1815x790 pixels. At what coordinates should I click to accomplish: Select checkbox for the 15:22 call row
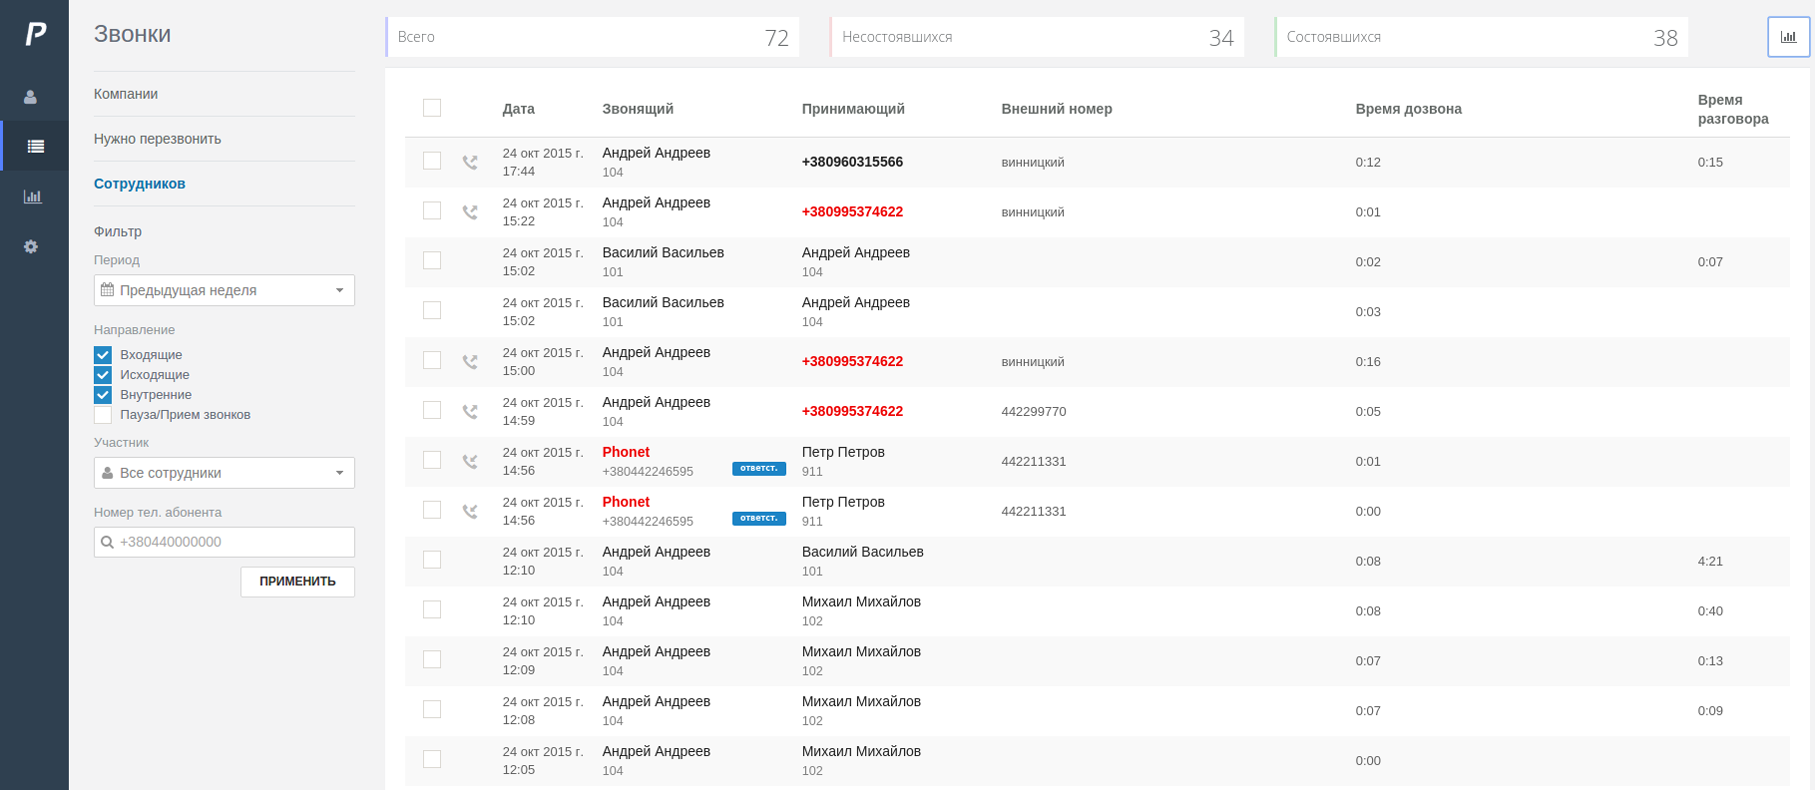pos(432,211)
